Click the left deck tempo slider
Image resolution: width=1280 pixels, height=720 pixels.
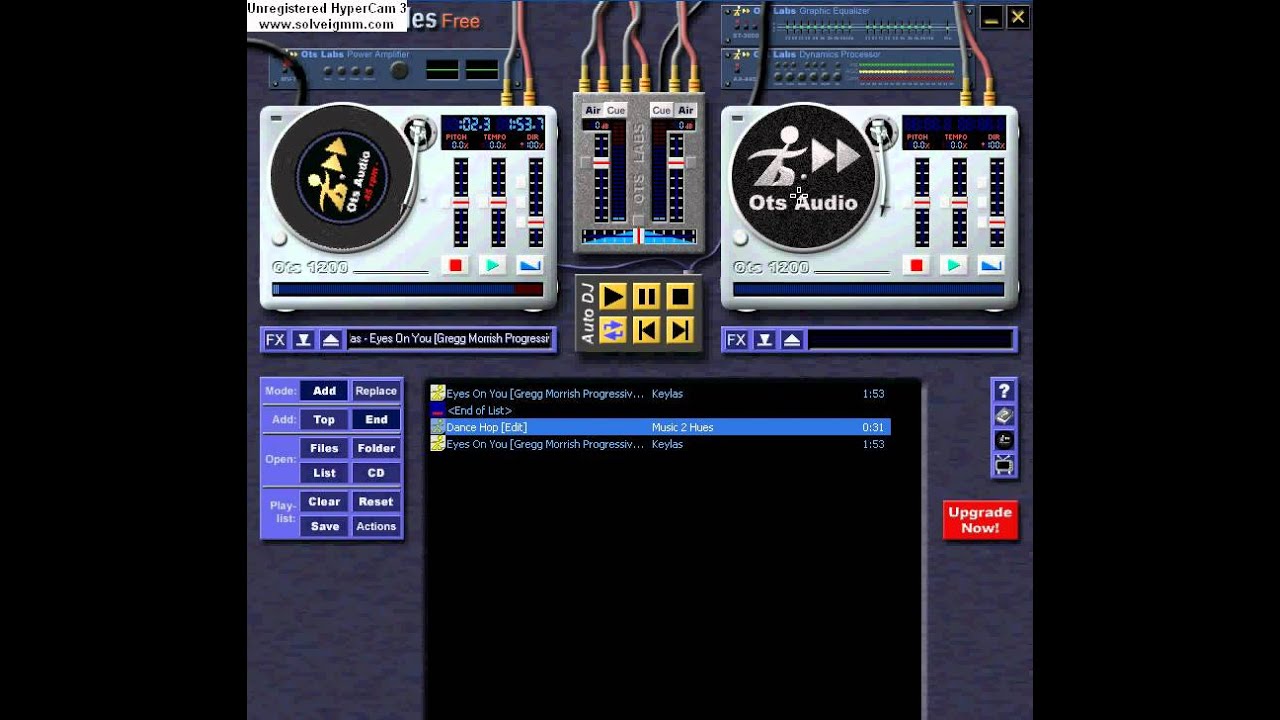(x=497, y=202)
